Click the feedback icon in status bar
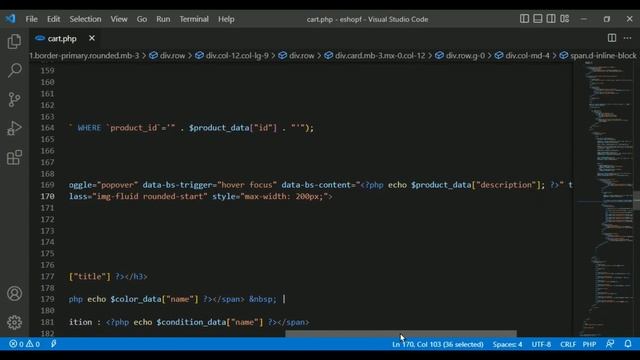This screenshot has height=360, width=640. click(610, 344)
